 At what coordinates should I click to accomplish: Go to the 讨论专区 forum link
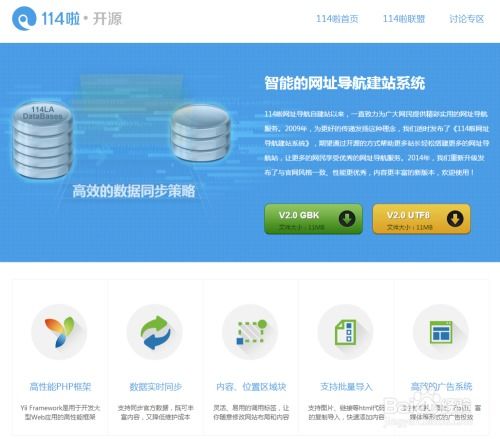click(466, 19)
